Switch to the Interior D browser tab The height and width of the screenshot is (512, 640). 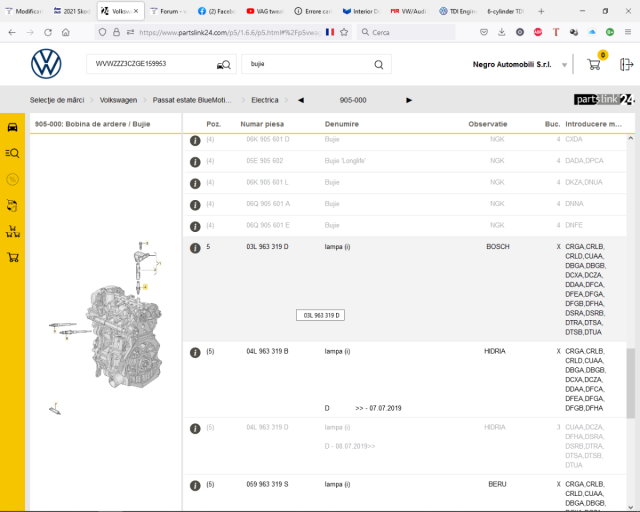pos(361,11)
